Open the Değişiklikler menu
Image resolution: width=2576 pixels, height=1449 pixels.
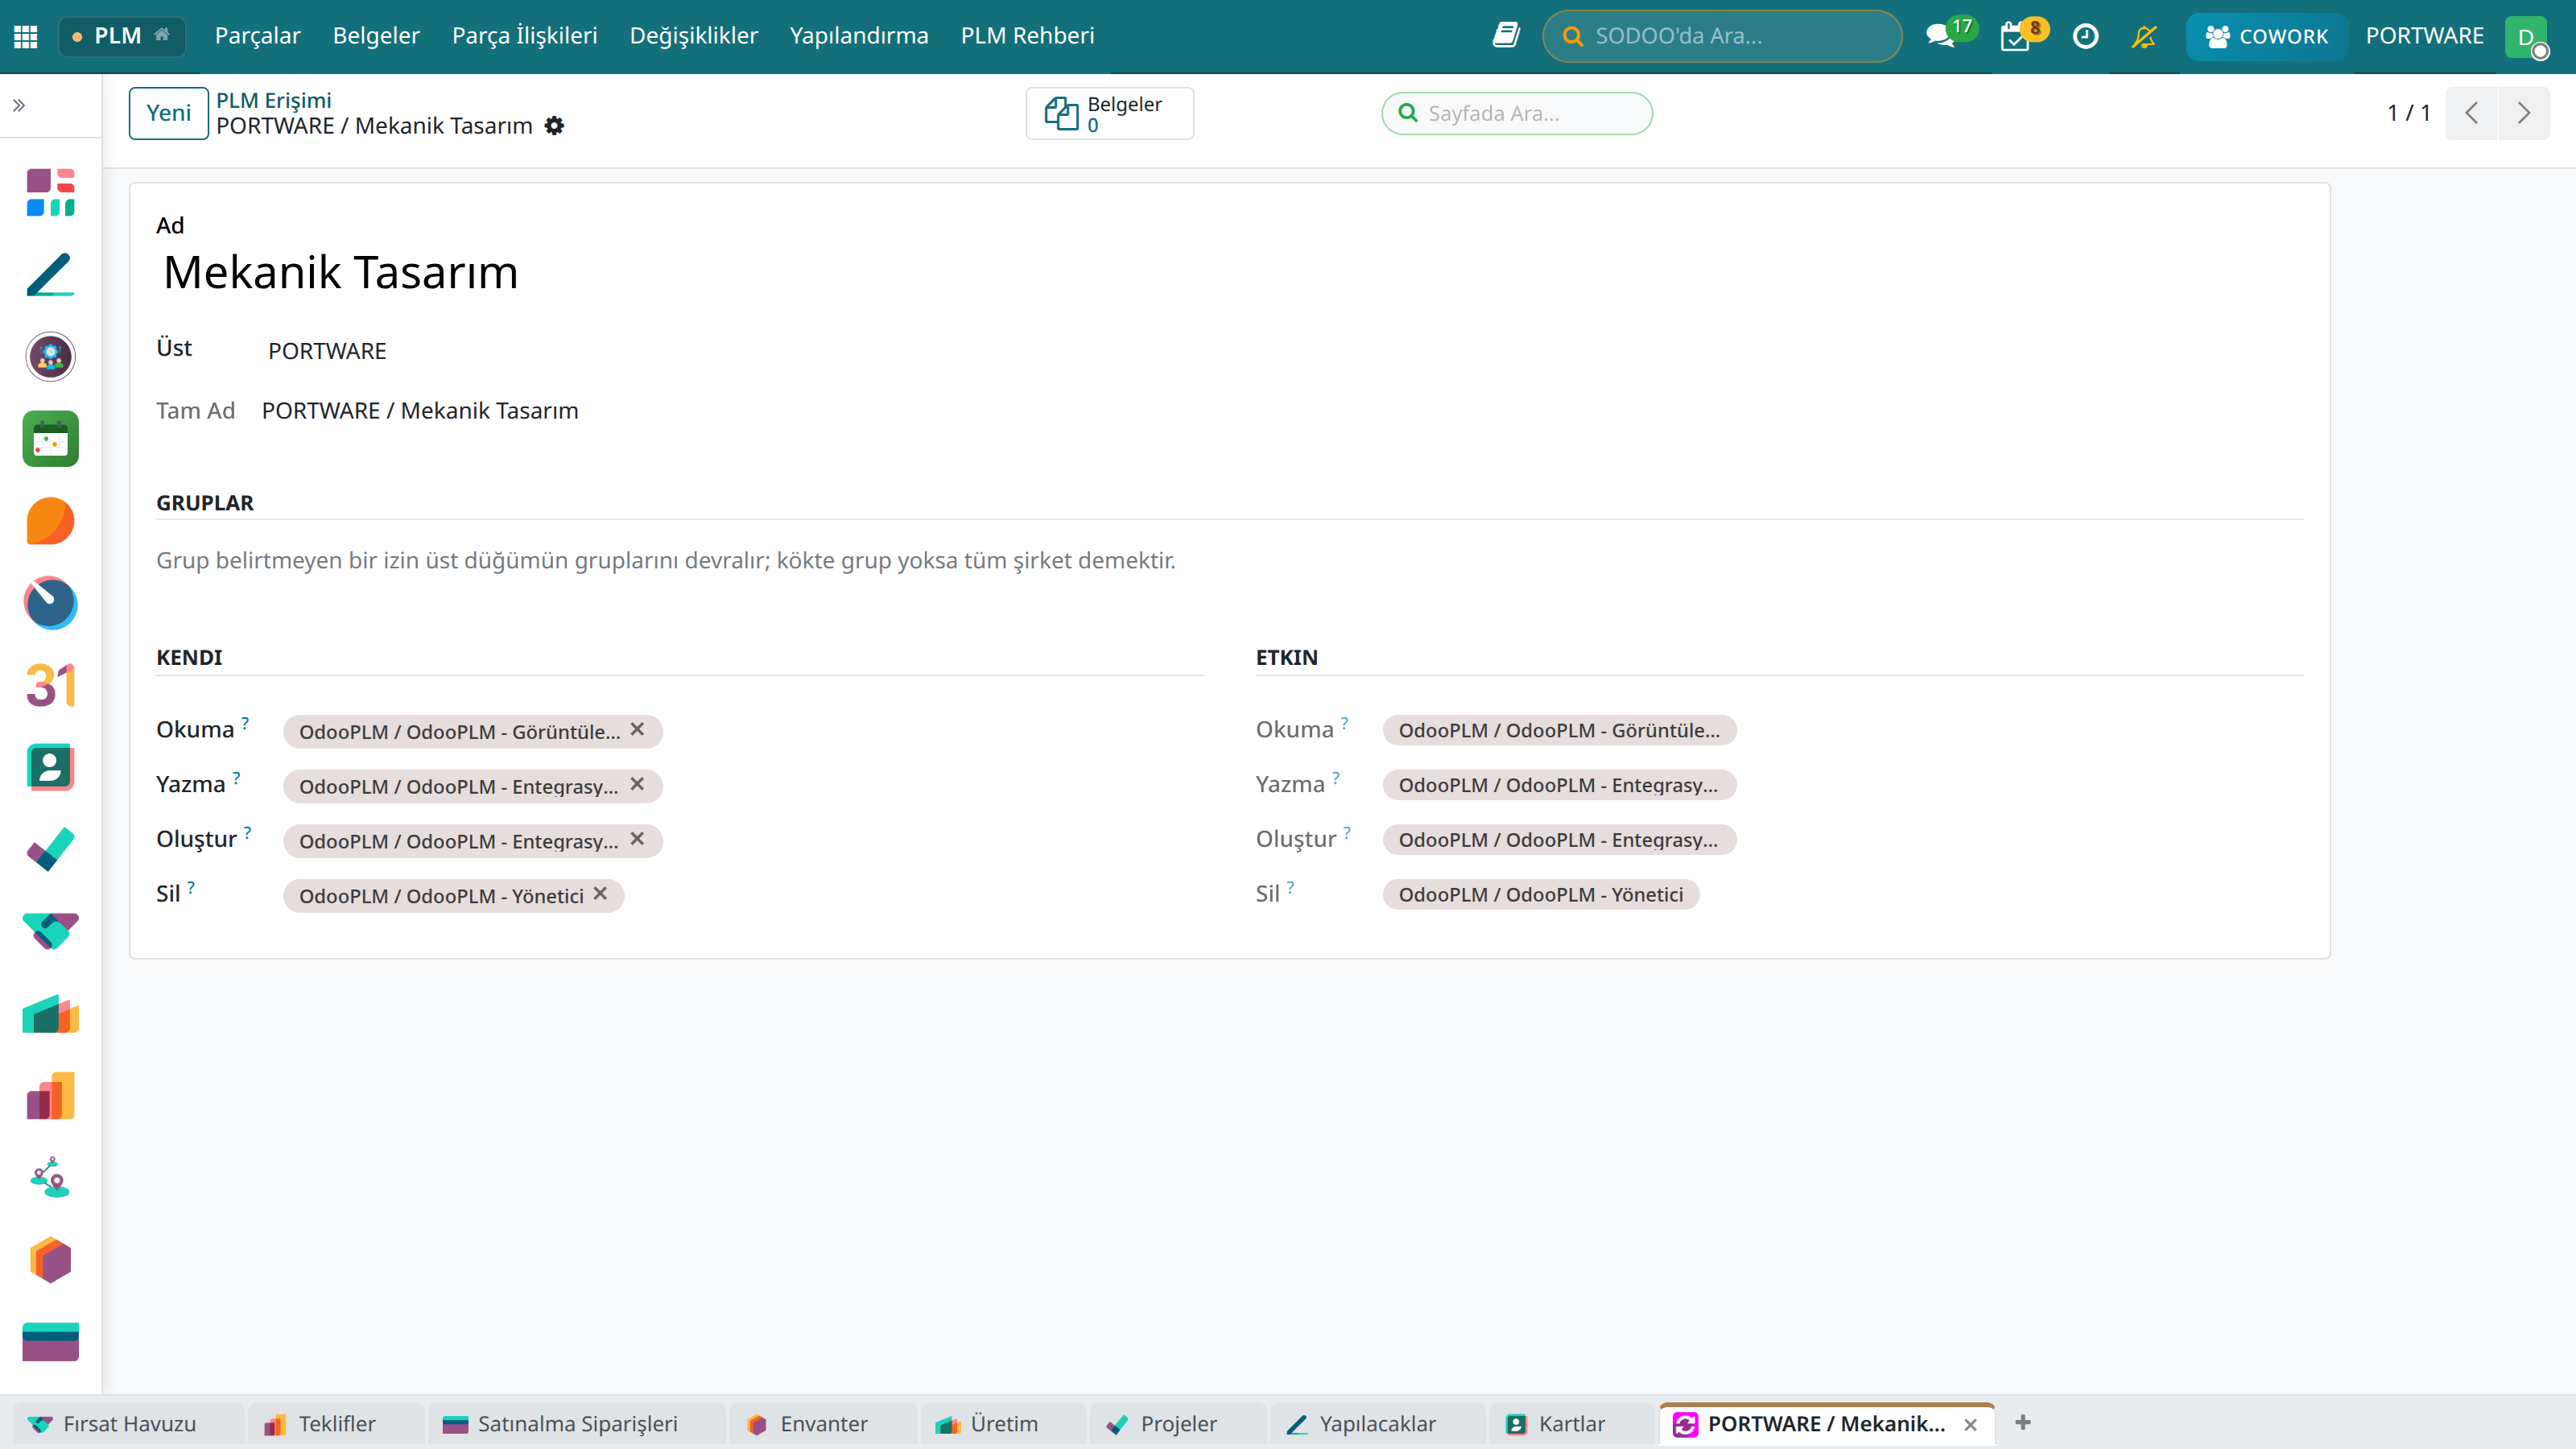pos(693,36)
